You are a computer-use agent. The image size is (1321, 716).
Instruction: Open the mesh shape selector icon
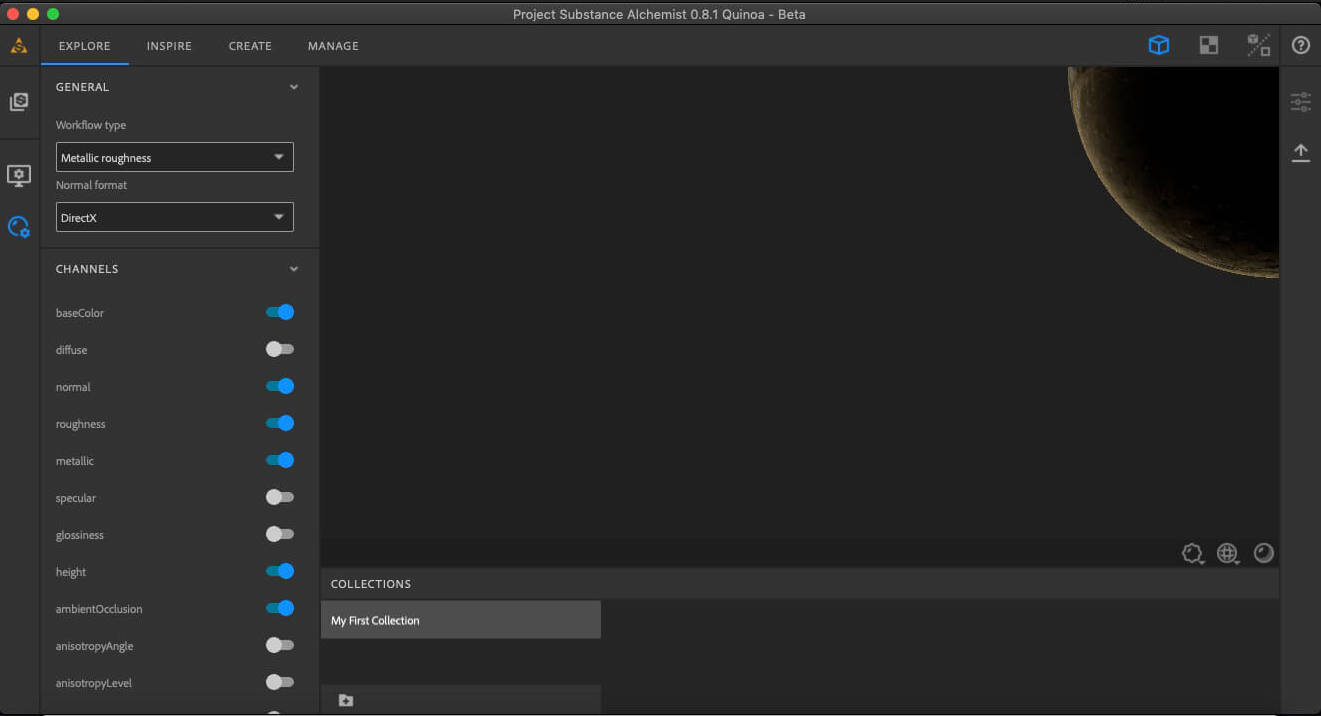click(x=1192, y=553)
